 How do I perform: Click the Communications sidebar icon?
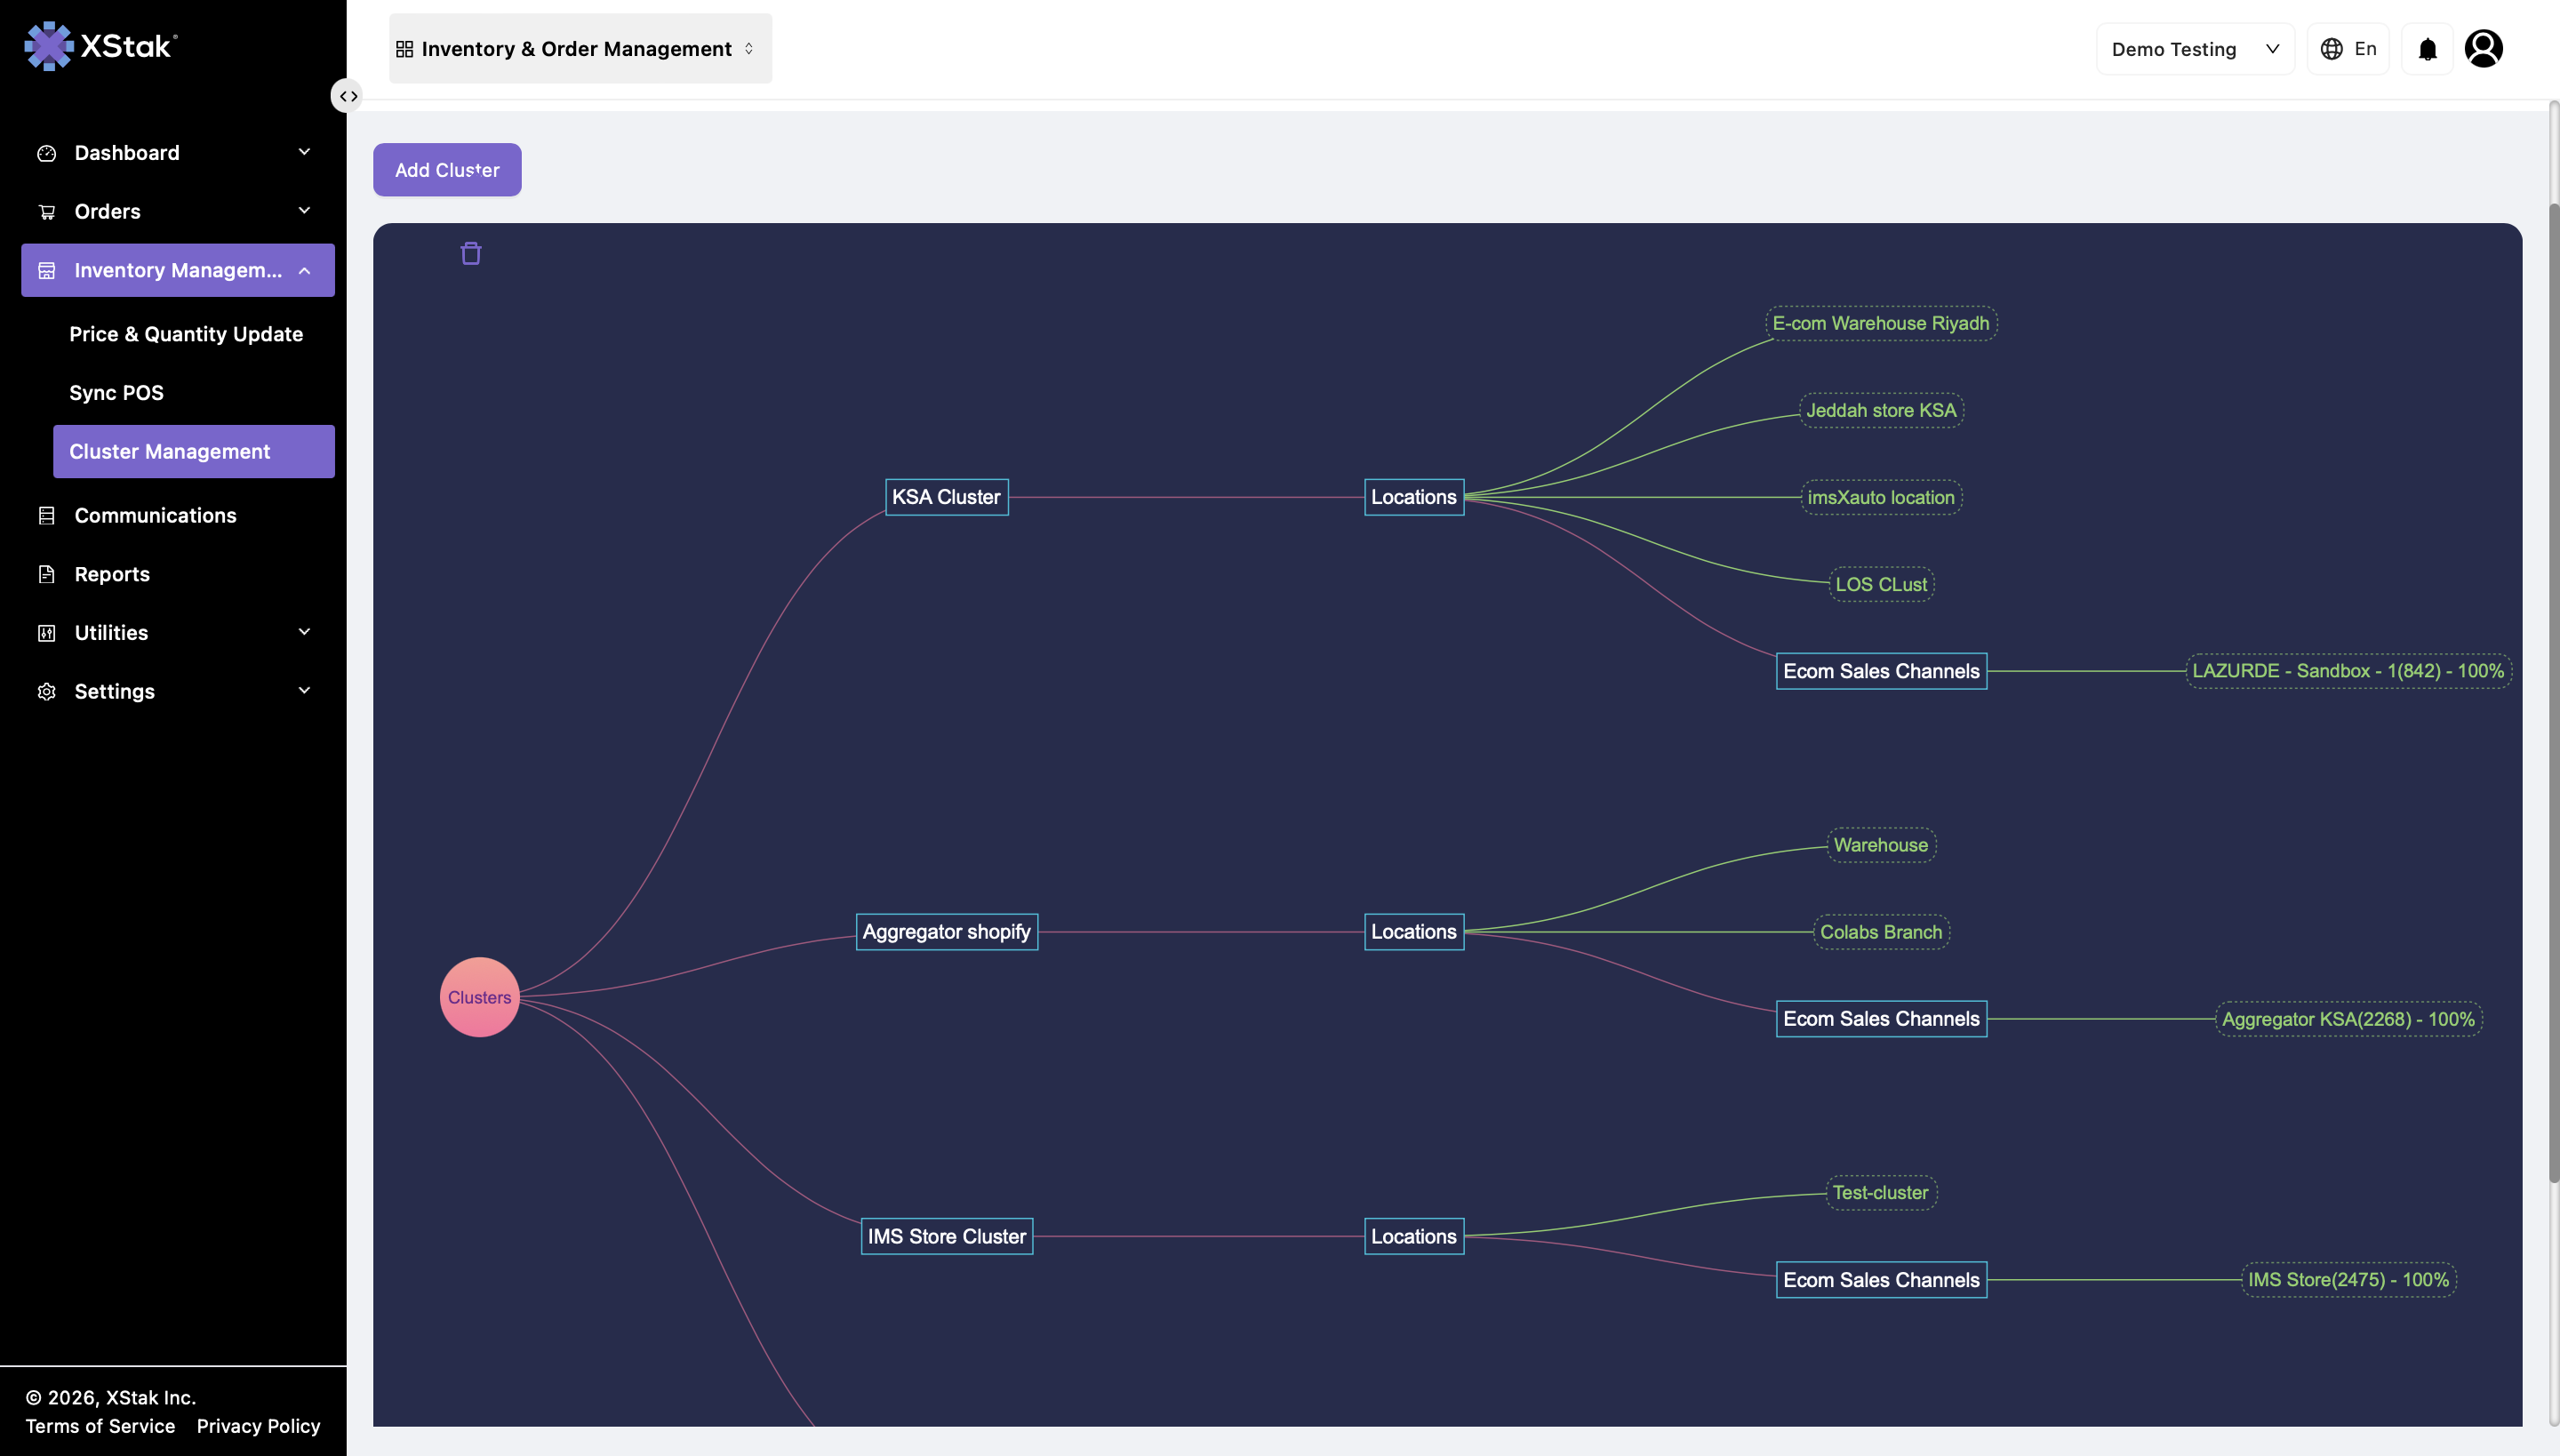point(46,515)
